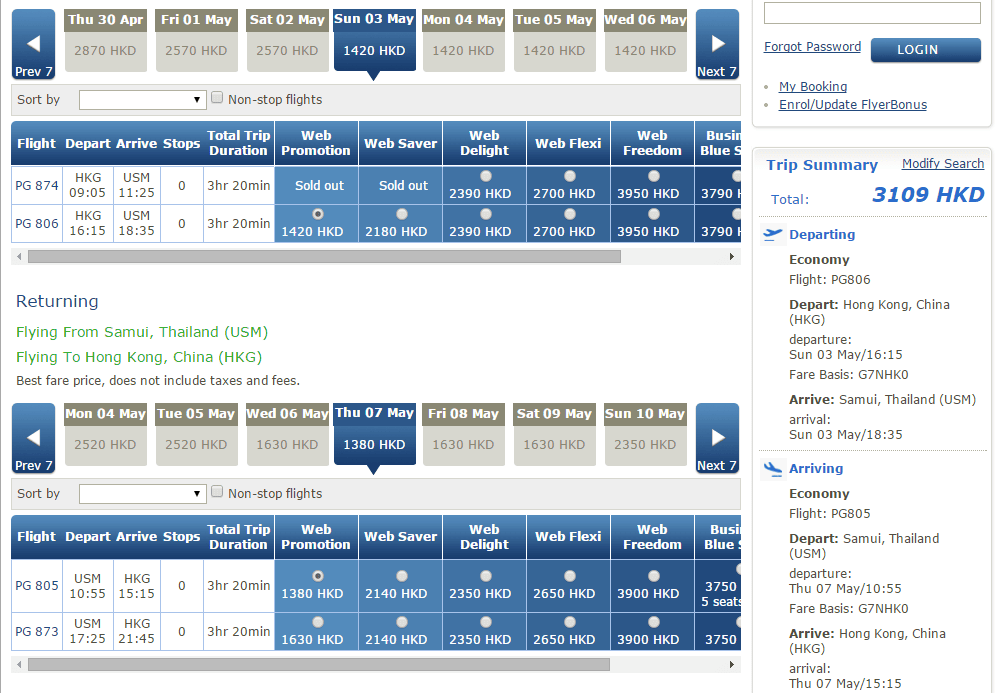Select Web Saver 2180 HKD for PG 806
The image size is (1000, 693).
(401, 214)
